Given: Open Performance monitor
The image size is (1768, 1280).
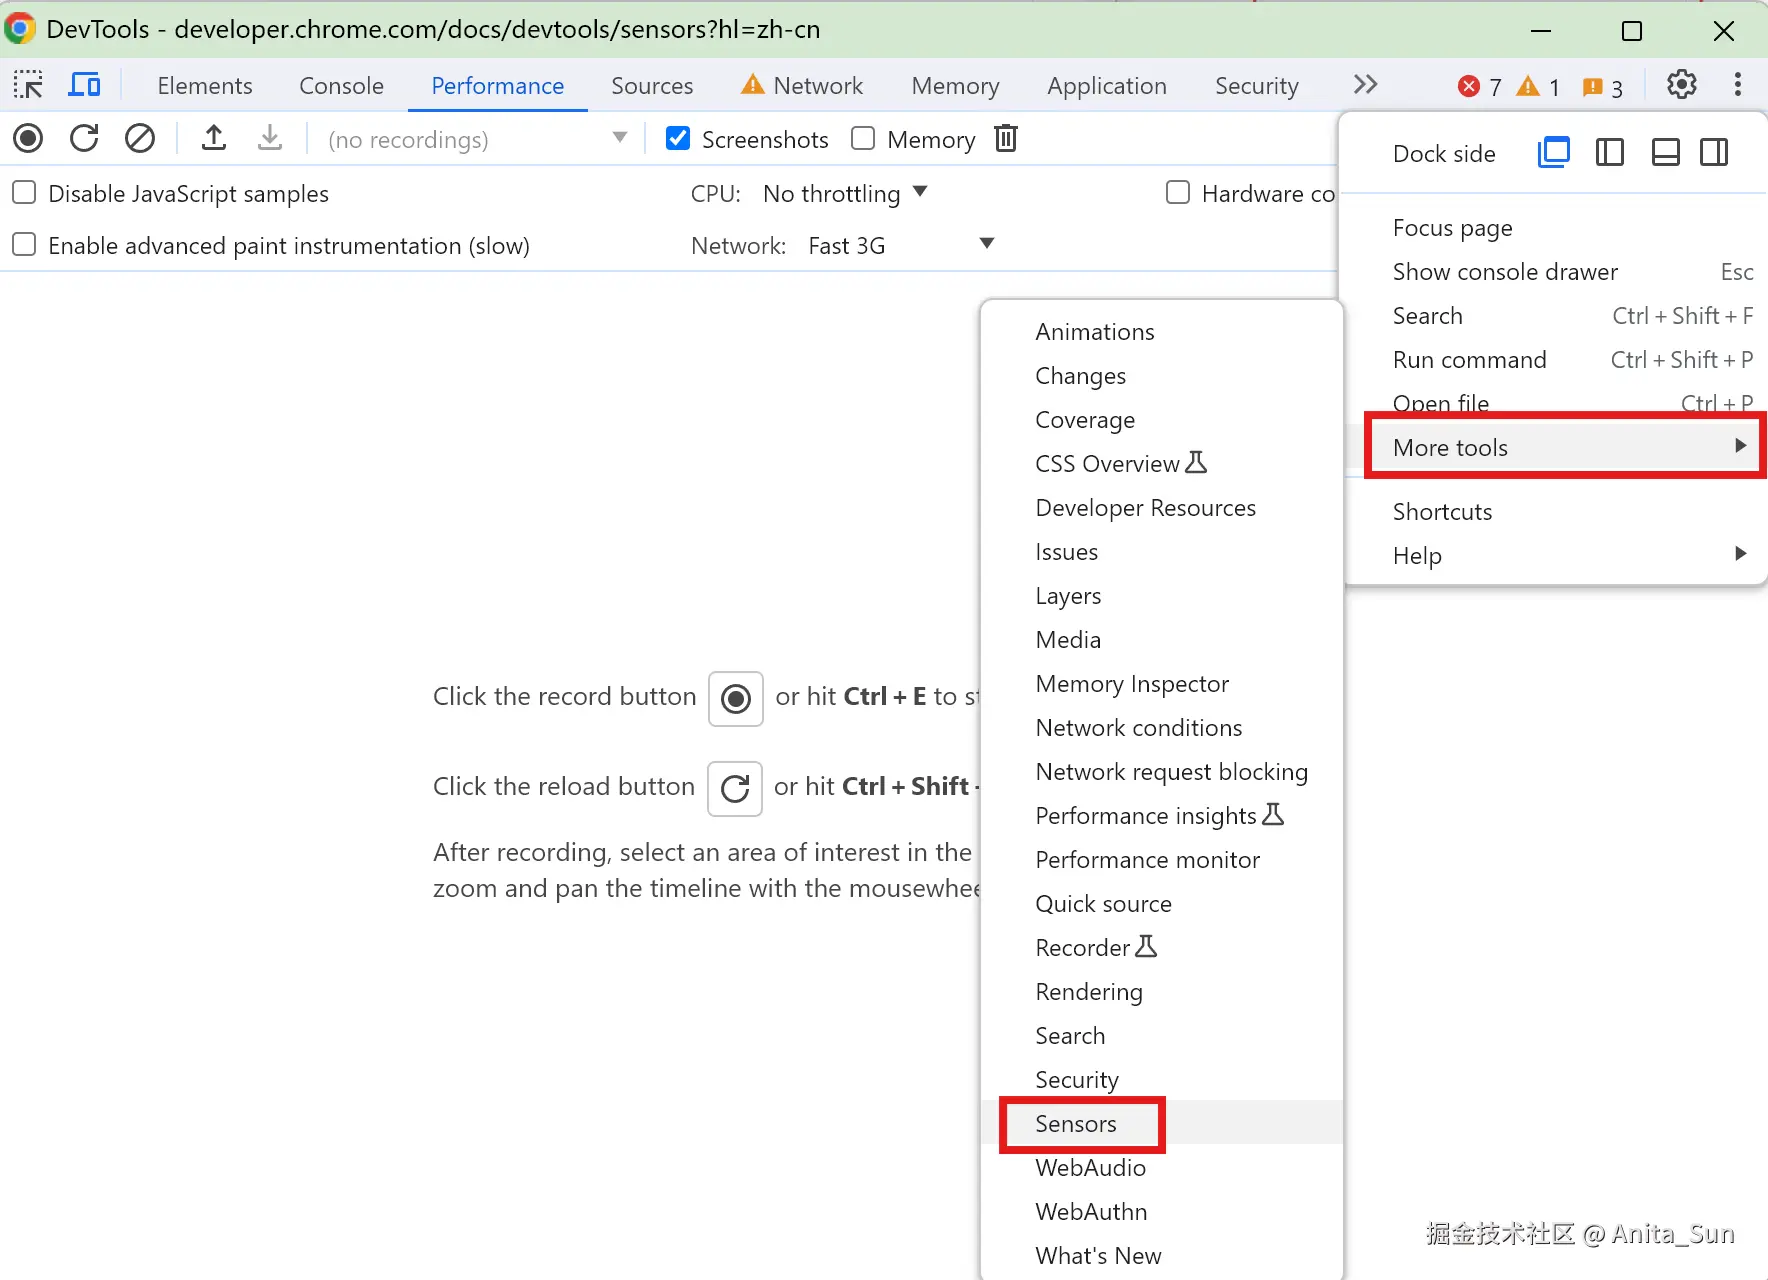Looking at the screenshot, I should tap(1162, 860).
